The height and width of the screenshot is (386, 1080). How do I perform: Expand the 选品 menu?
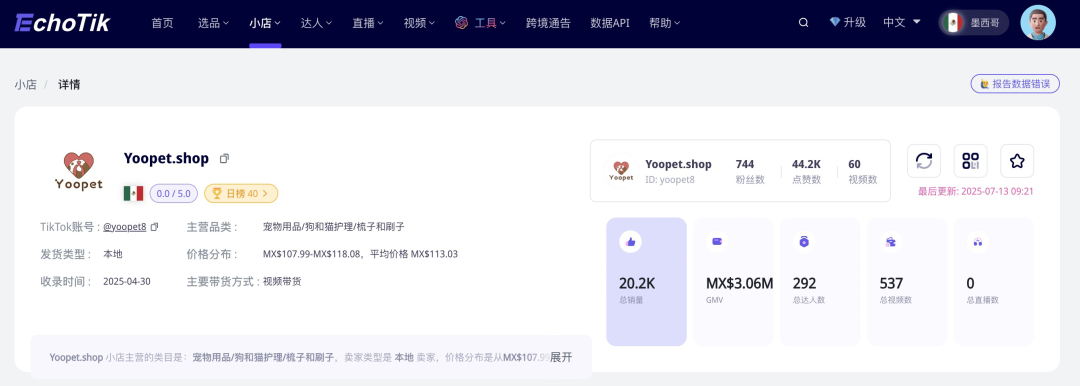214,23
